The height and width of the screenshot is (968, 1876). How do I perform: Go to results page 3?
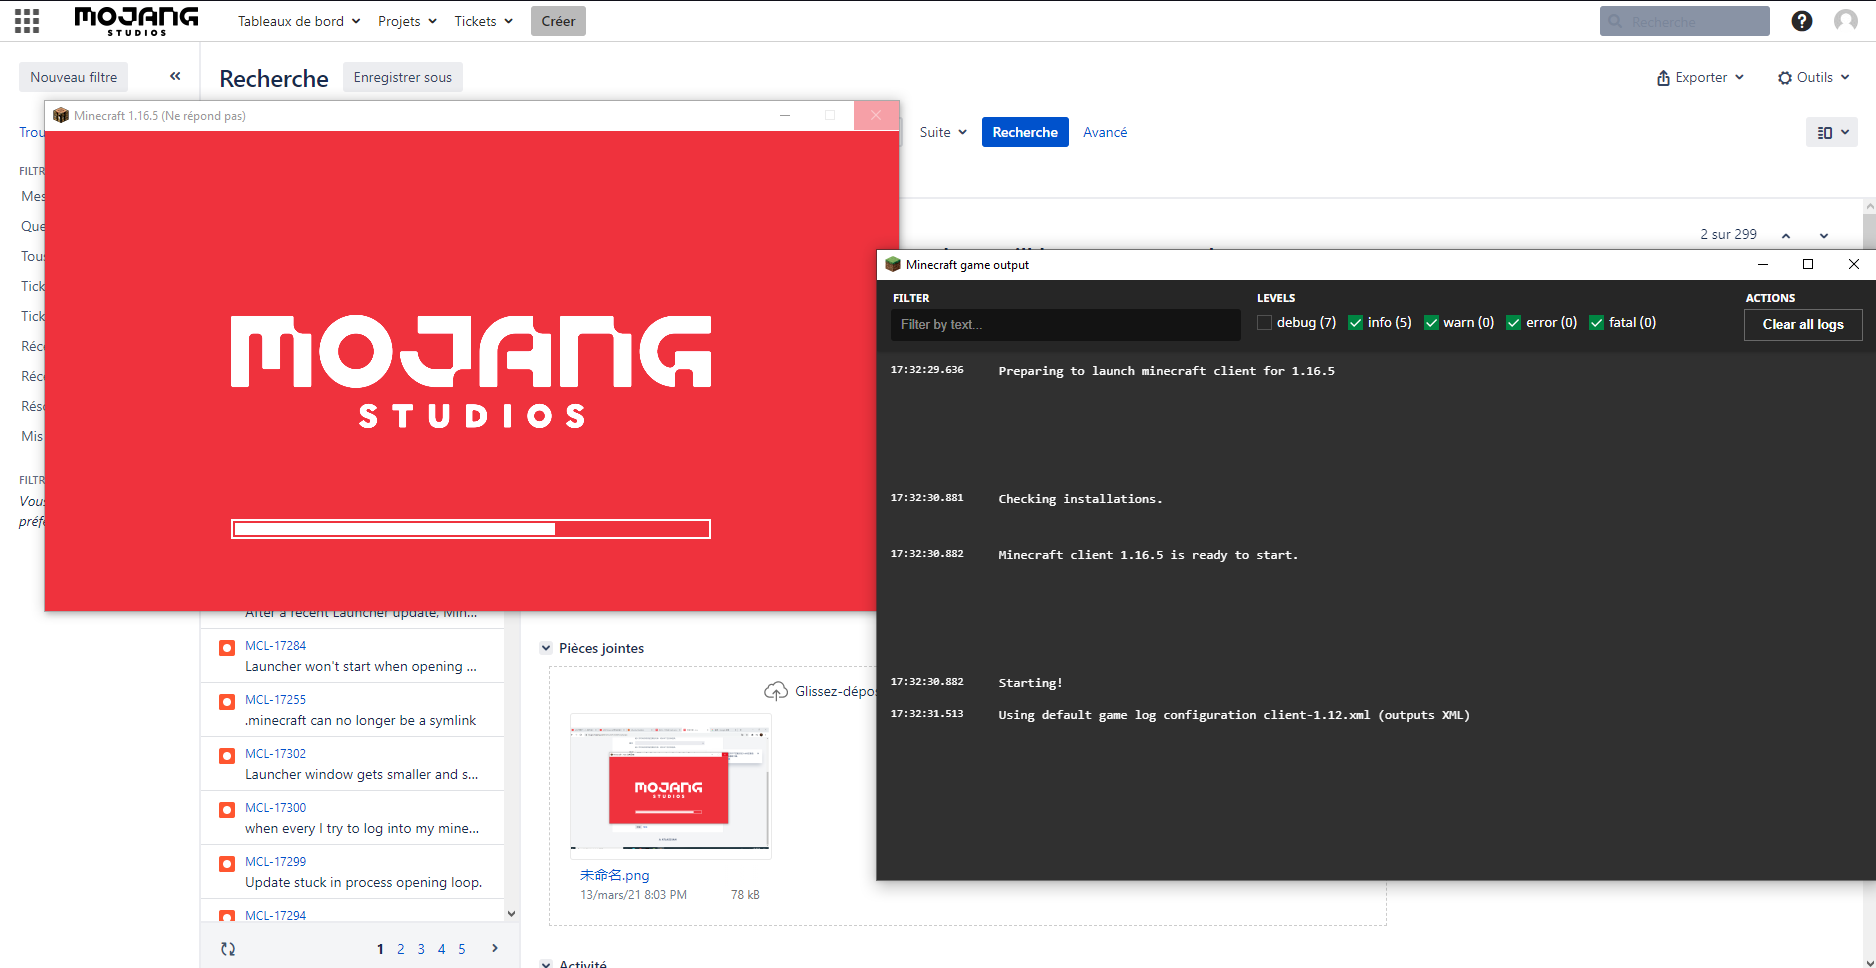[x=421, y=949]
